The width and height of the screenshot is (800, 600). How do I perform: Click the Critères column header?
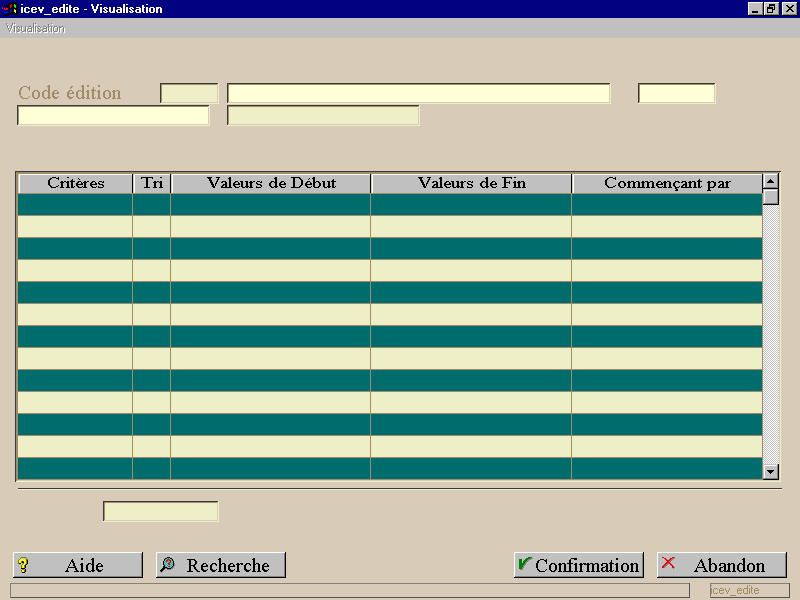76,183
